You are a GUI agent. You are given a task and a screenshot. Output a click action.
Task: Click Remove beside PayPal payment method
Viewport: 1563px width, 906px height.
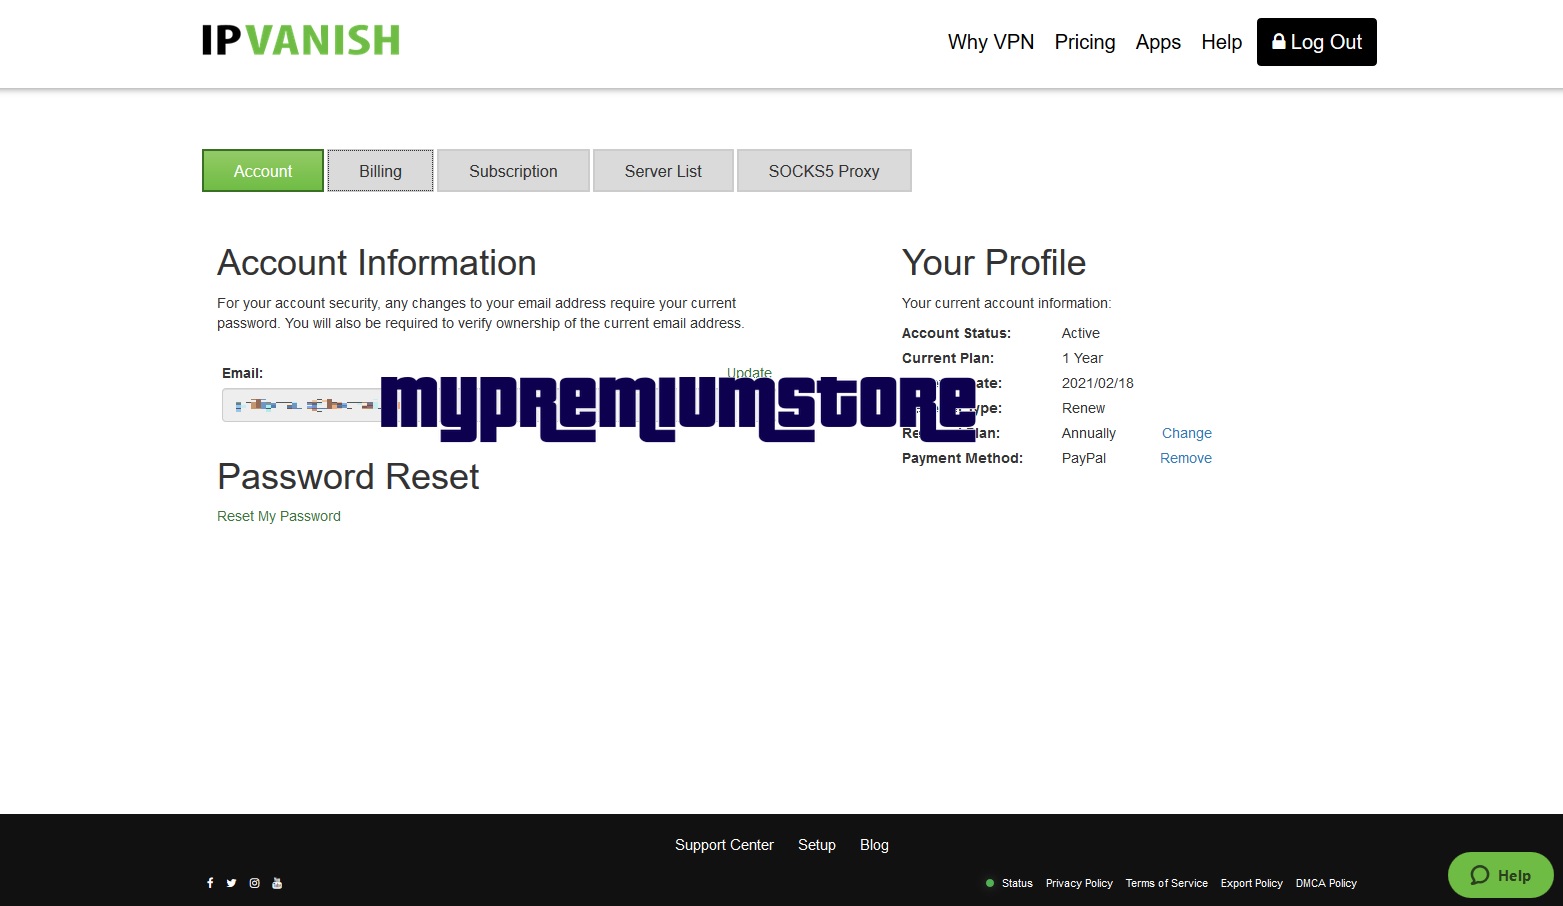(x=1186, y=458)
